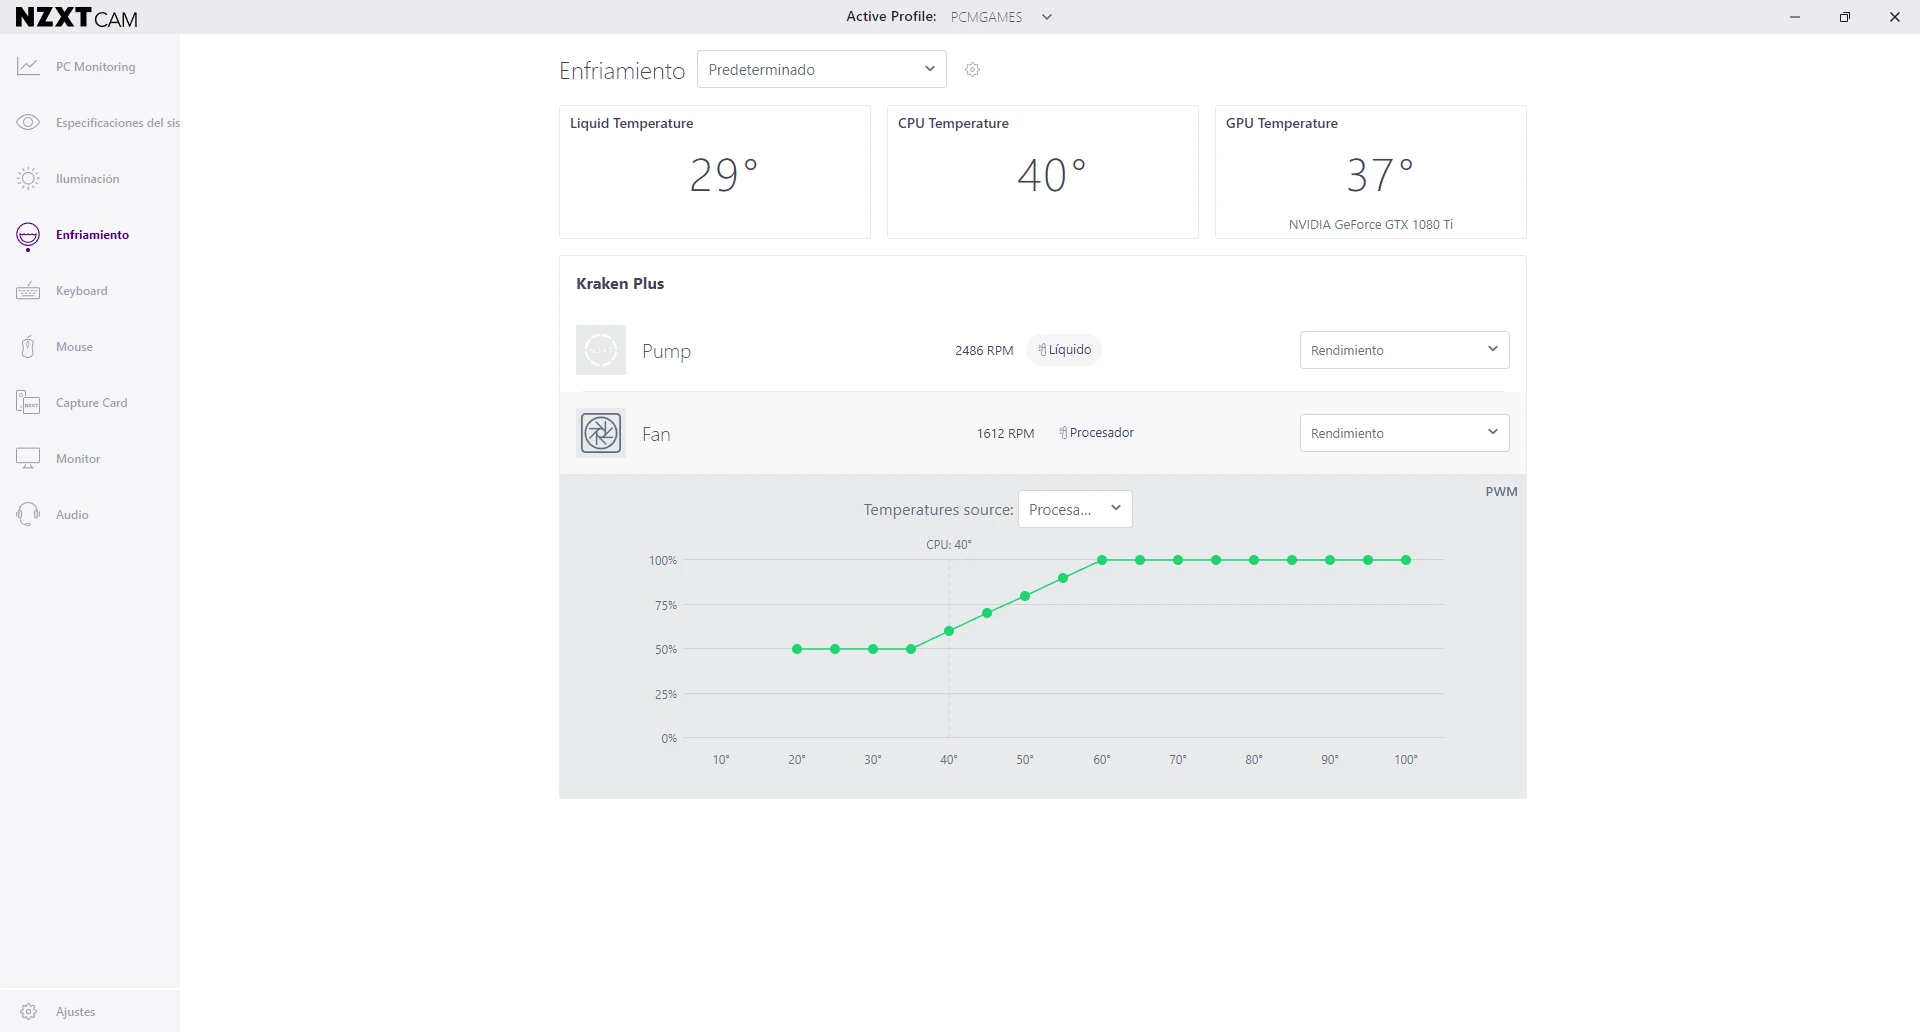This screenshot has height=1032, width=1920.
Task: Click the Audio headset icon in sidebar
Action: [28, 515]
